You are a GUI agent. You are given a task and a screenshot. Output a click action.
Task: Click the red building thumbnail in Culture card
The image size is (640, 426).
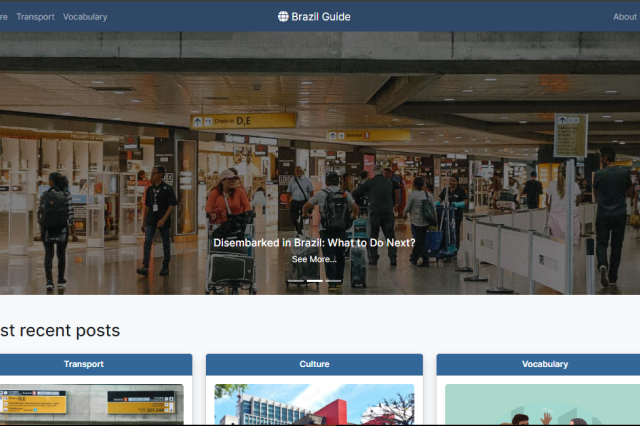pos(314,404)
